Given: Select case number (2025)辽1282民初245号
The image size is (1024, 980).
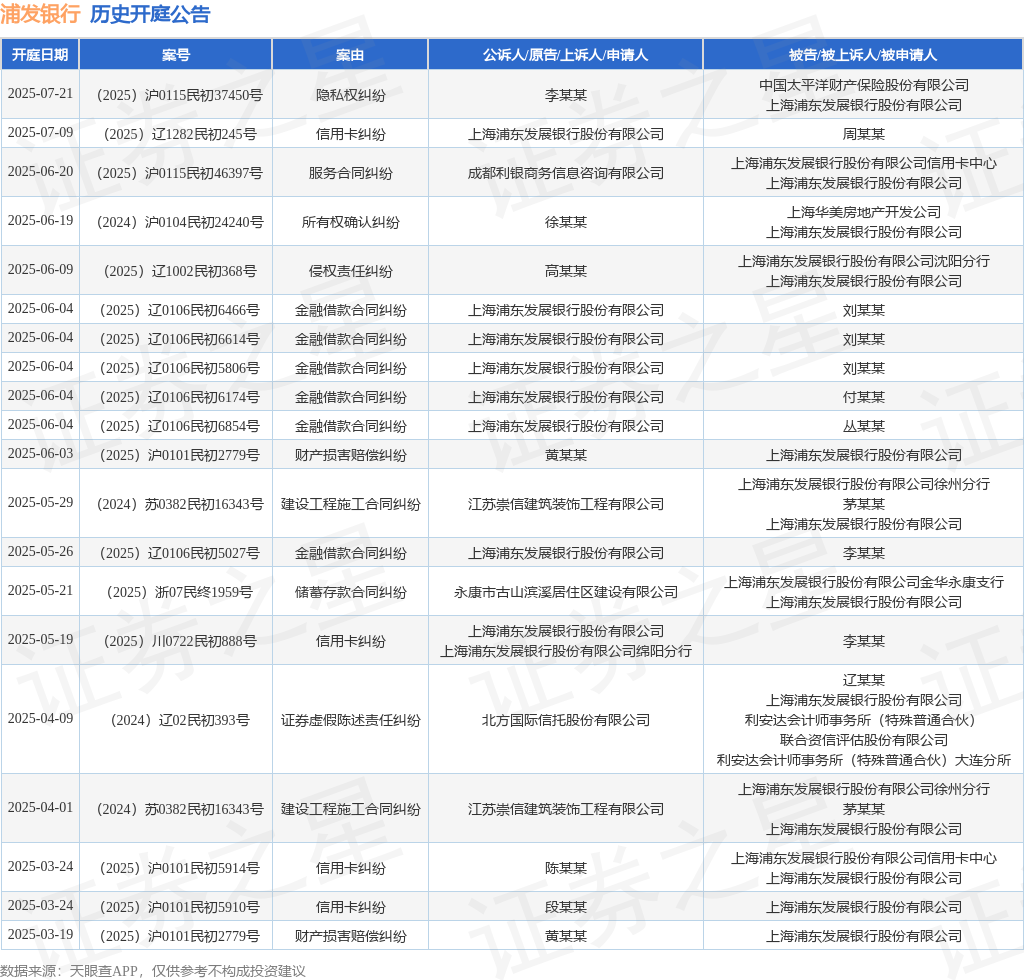Looking at the screenshot, I should click(x=180, y=134).
